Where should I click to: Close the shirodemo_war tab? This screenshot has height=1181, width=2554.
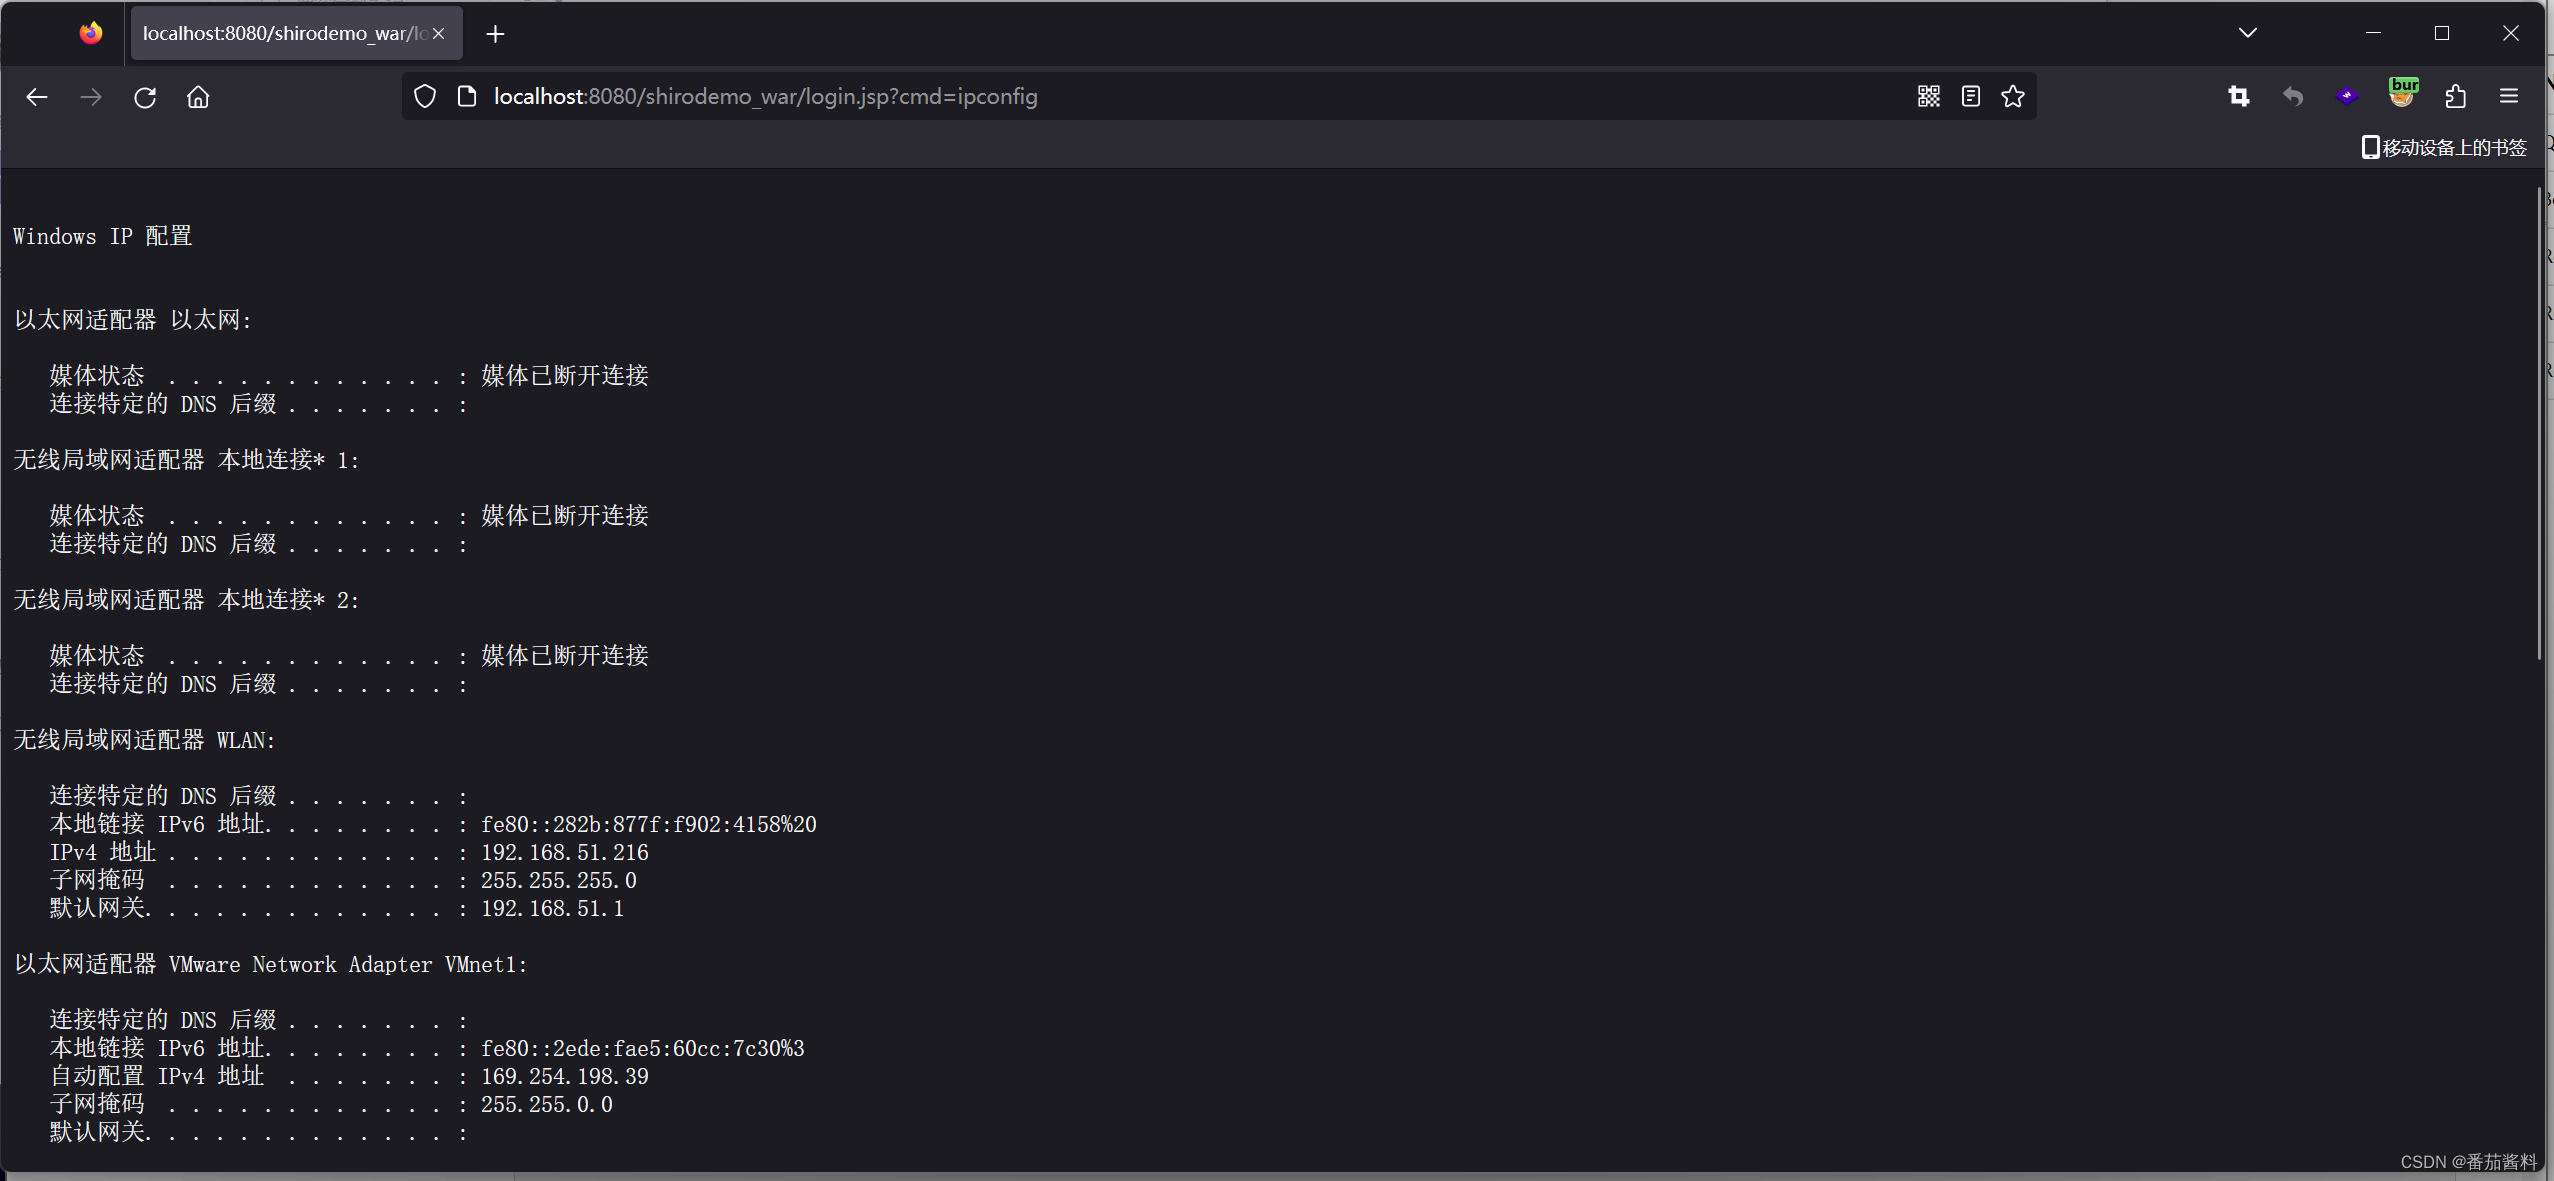[439, 33]
